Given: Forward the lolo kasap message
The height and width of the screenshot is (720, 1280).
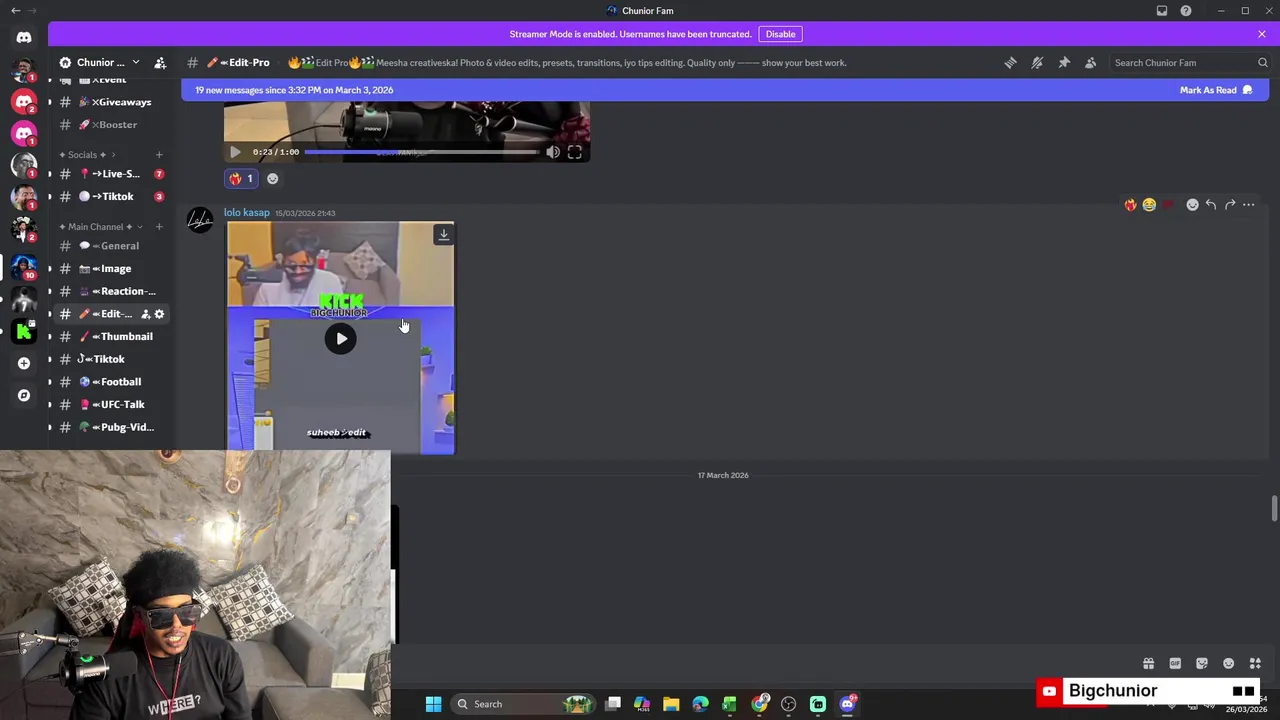Looking at the screenshot, I should tap(1230, 205).
